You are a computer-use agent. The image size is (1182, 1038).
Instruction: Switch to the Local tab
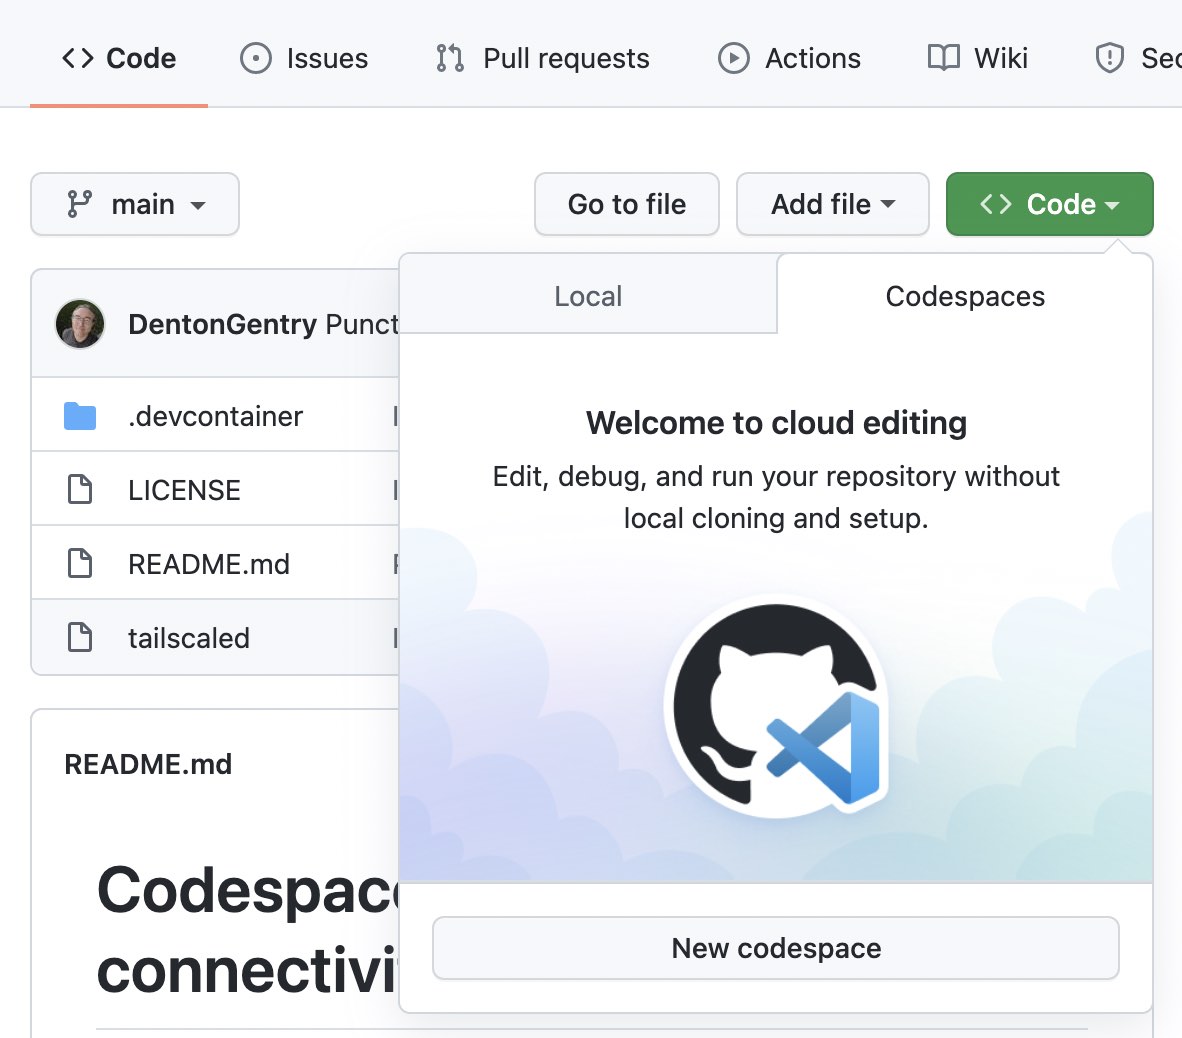tap(588, 295)
